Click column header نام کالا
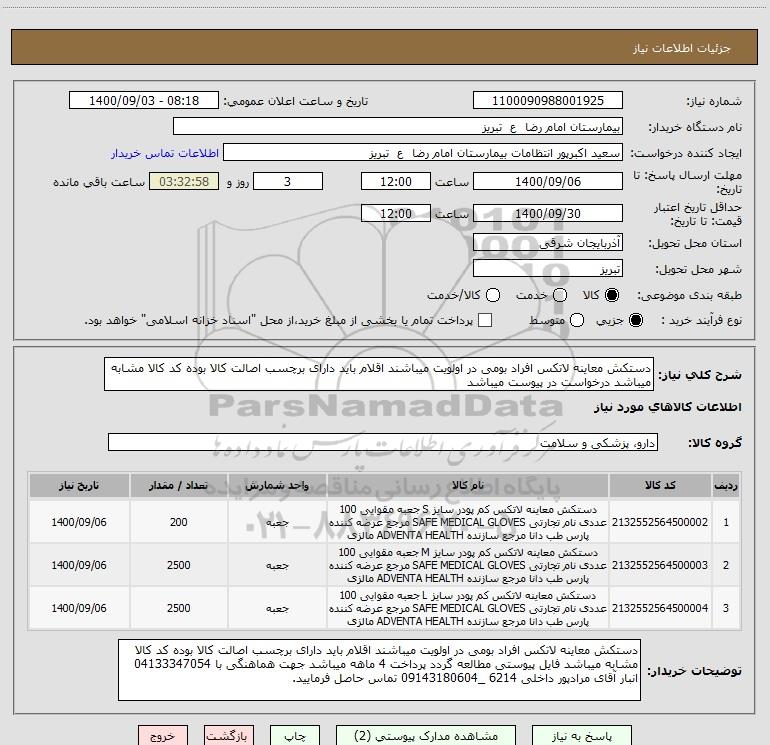 pos(468,485)
